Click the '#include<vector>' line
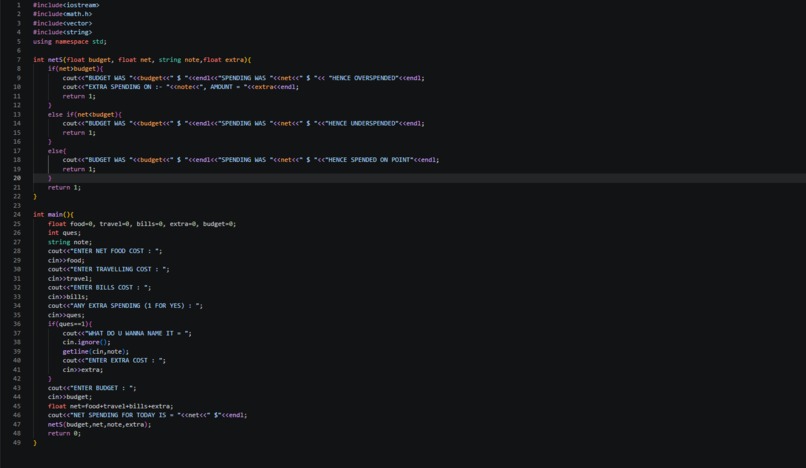 click(62, 23)
